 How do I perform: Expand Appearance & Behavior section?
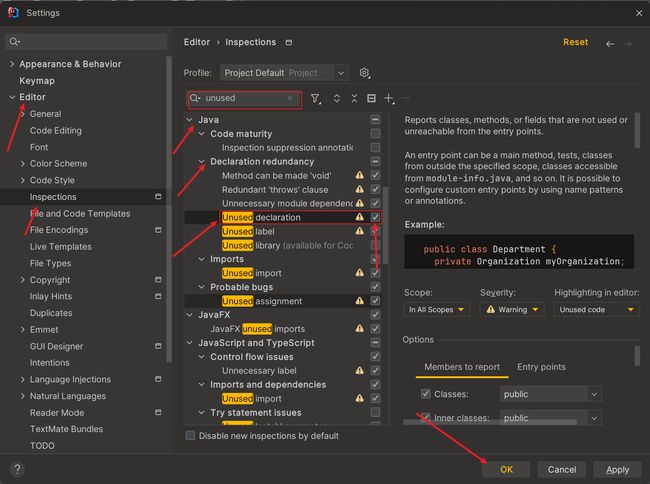(12, 64)
